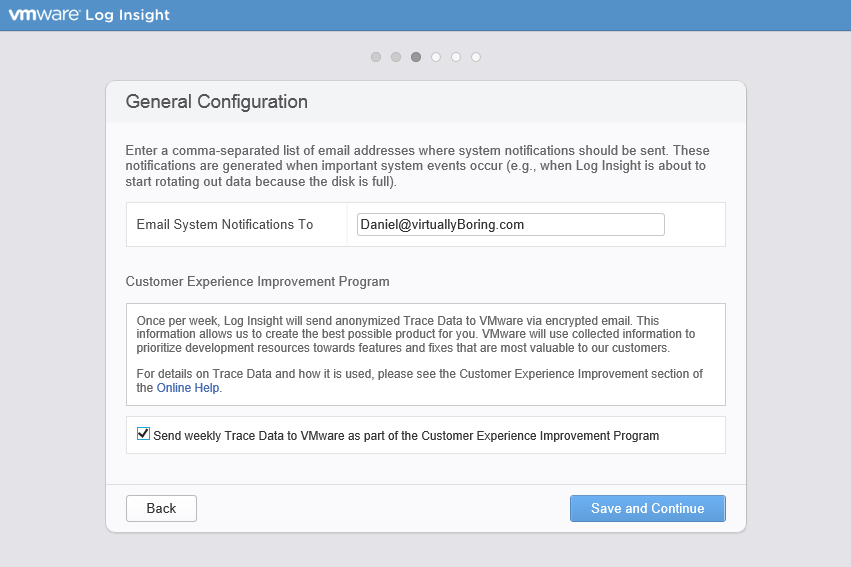The width and height of the screenshot is (851, 567).
Task: Click the Customer Experience Improvement Program heading
Action: point(257,282)
